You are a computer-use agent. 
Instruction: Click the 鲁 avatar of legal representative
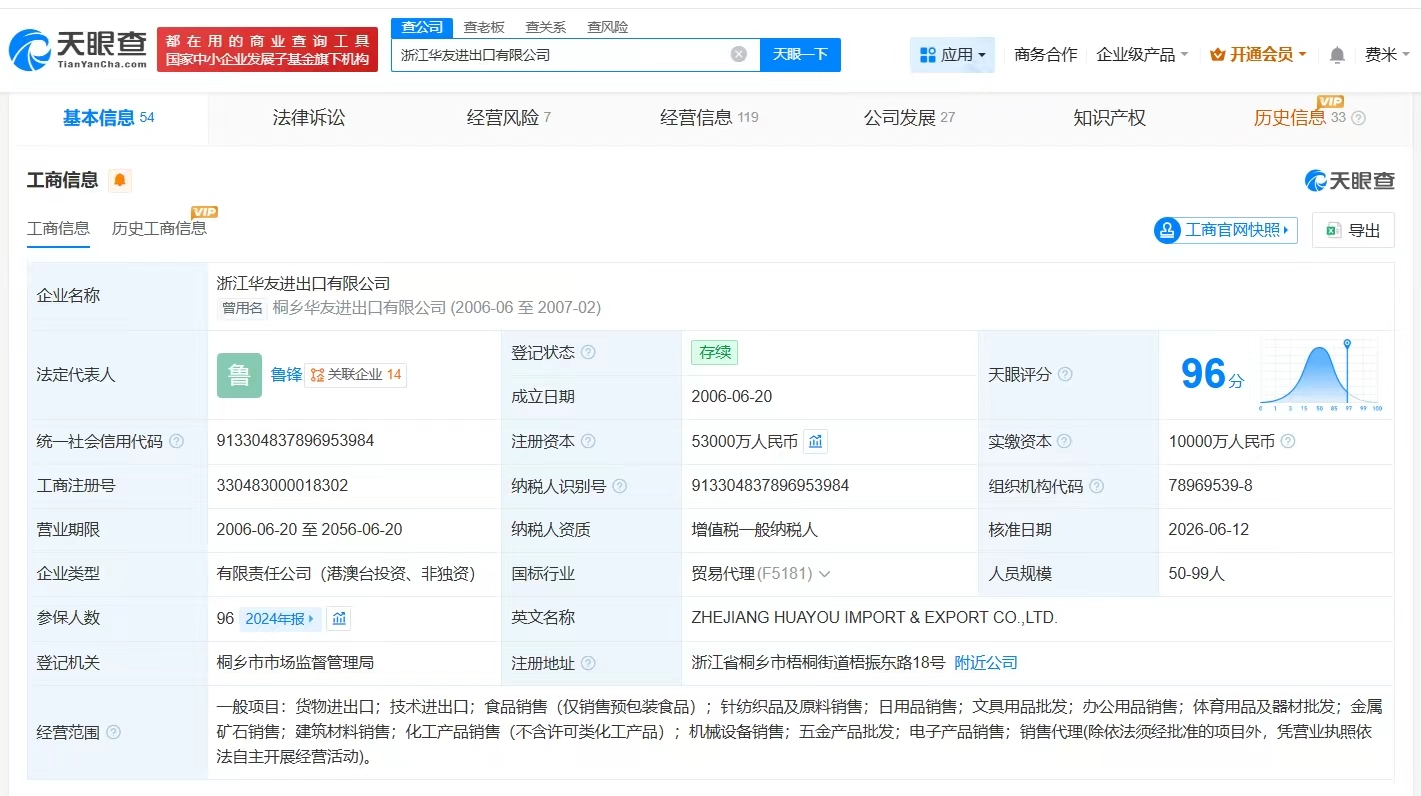(x=239, y=375)
